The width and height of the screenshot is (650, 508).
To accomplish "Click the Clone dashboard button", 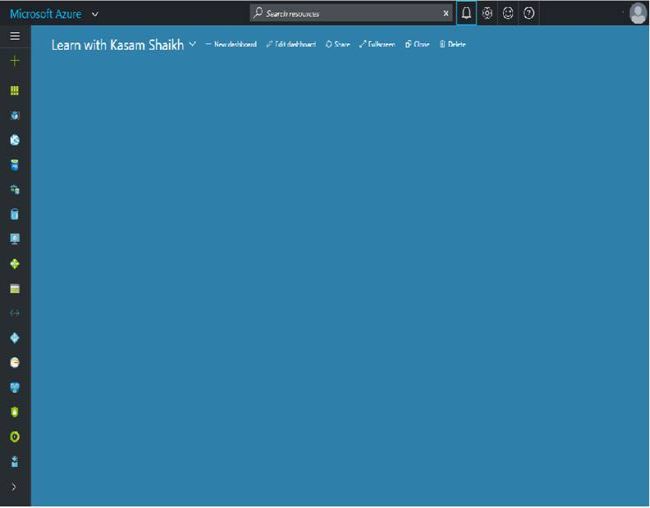I will (x=417, y=44).
